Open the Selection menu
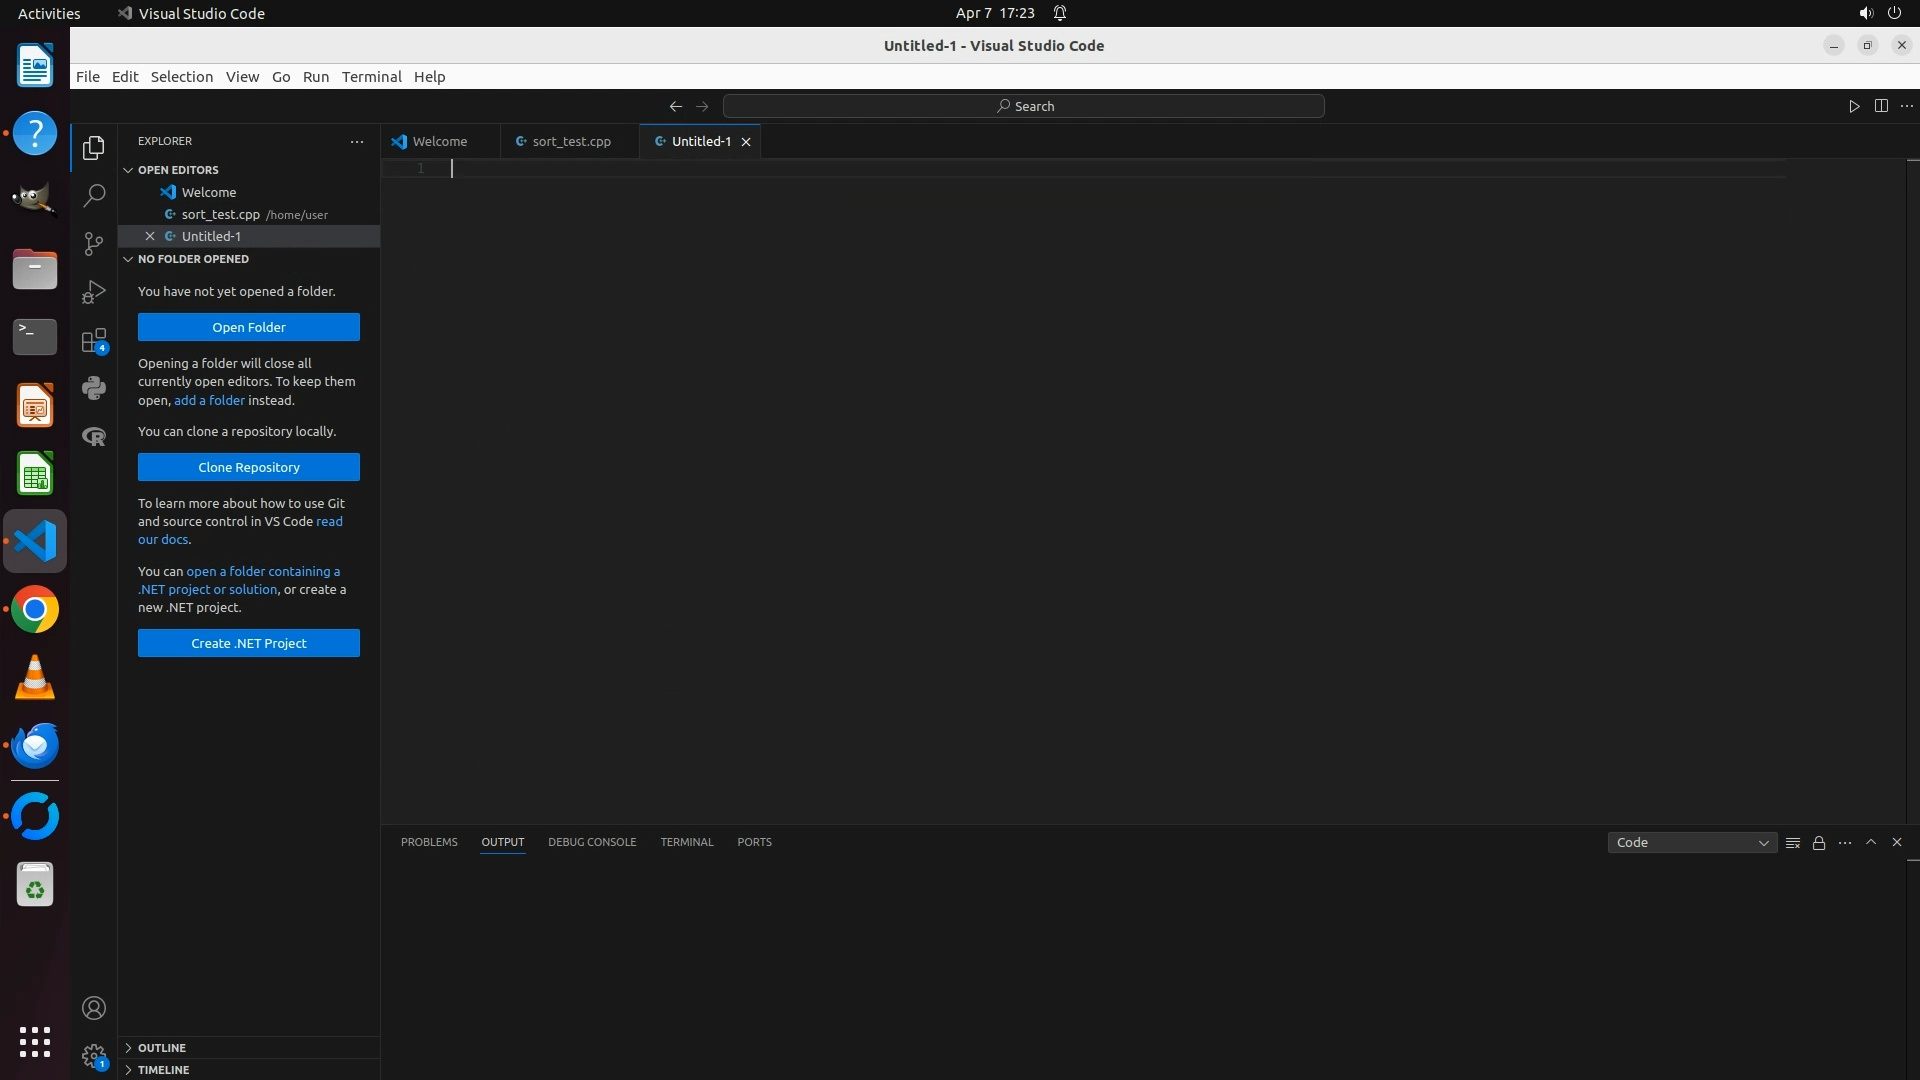The height and width of the screenshot is (1080, 1920). point(181,77)
